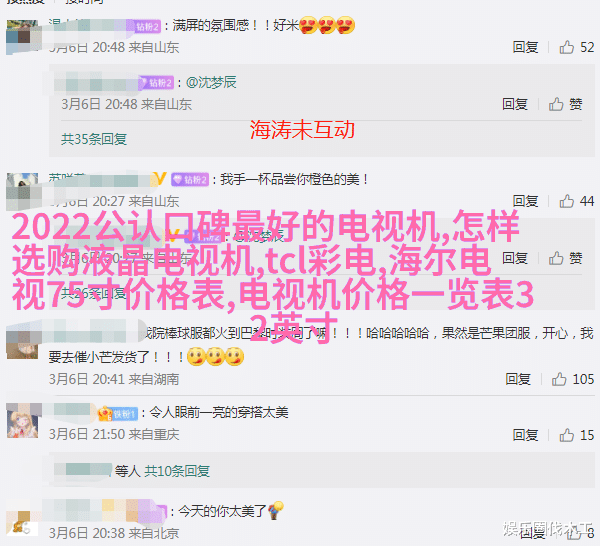
Task: Reply to the 令人眼前一亮的穿搭太美 comment
Action: [x=525, y=435]
